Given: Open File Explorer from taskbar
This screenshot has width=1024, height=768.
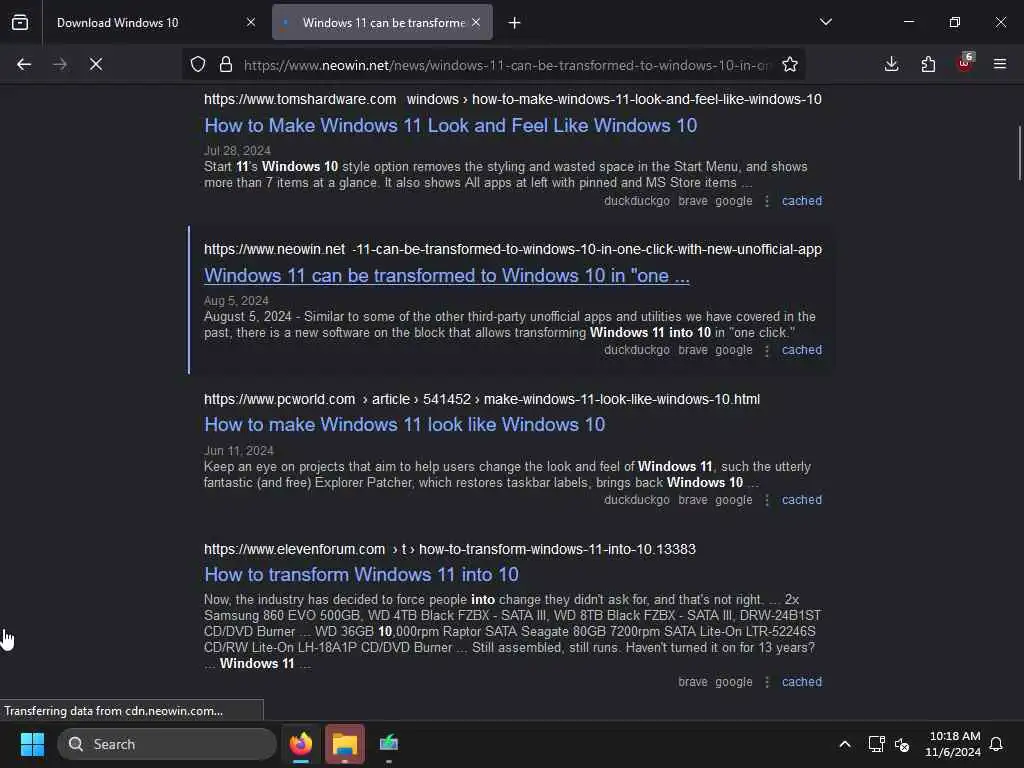Looking at the screenshot, I should click(345, 744).
